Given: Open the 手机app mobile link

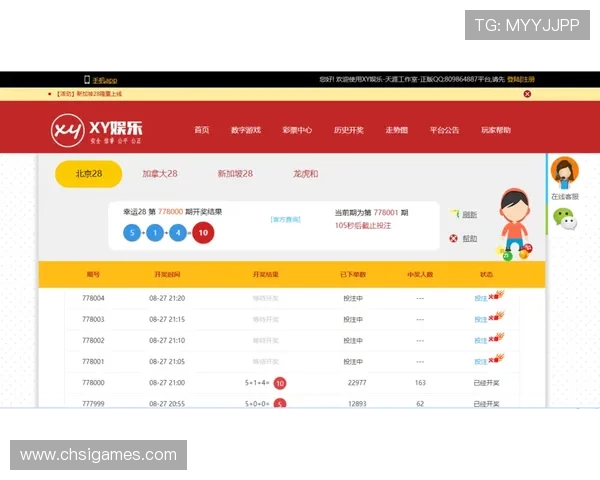Looking at the screenshot, I should (104, 80).
